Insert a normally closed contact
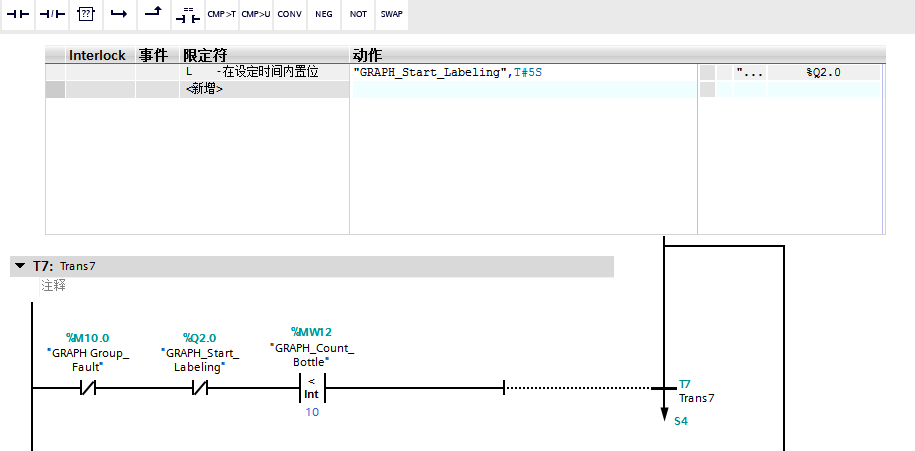This screenshot has width=915, height=451. [51, 15]
